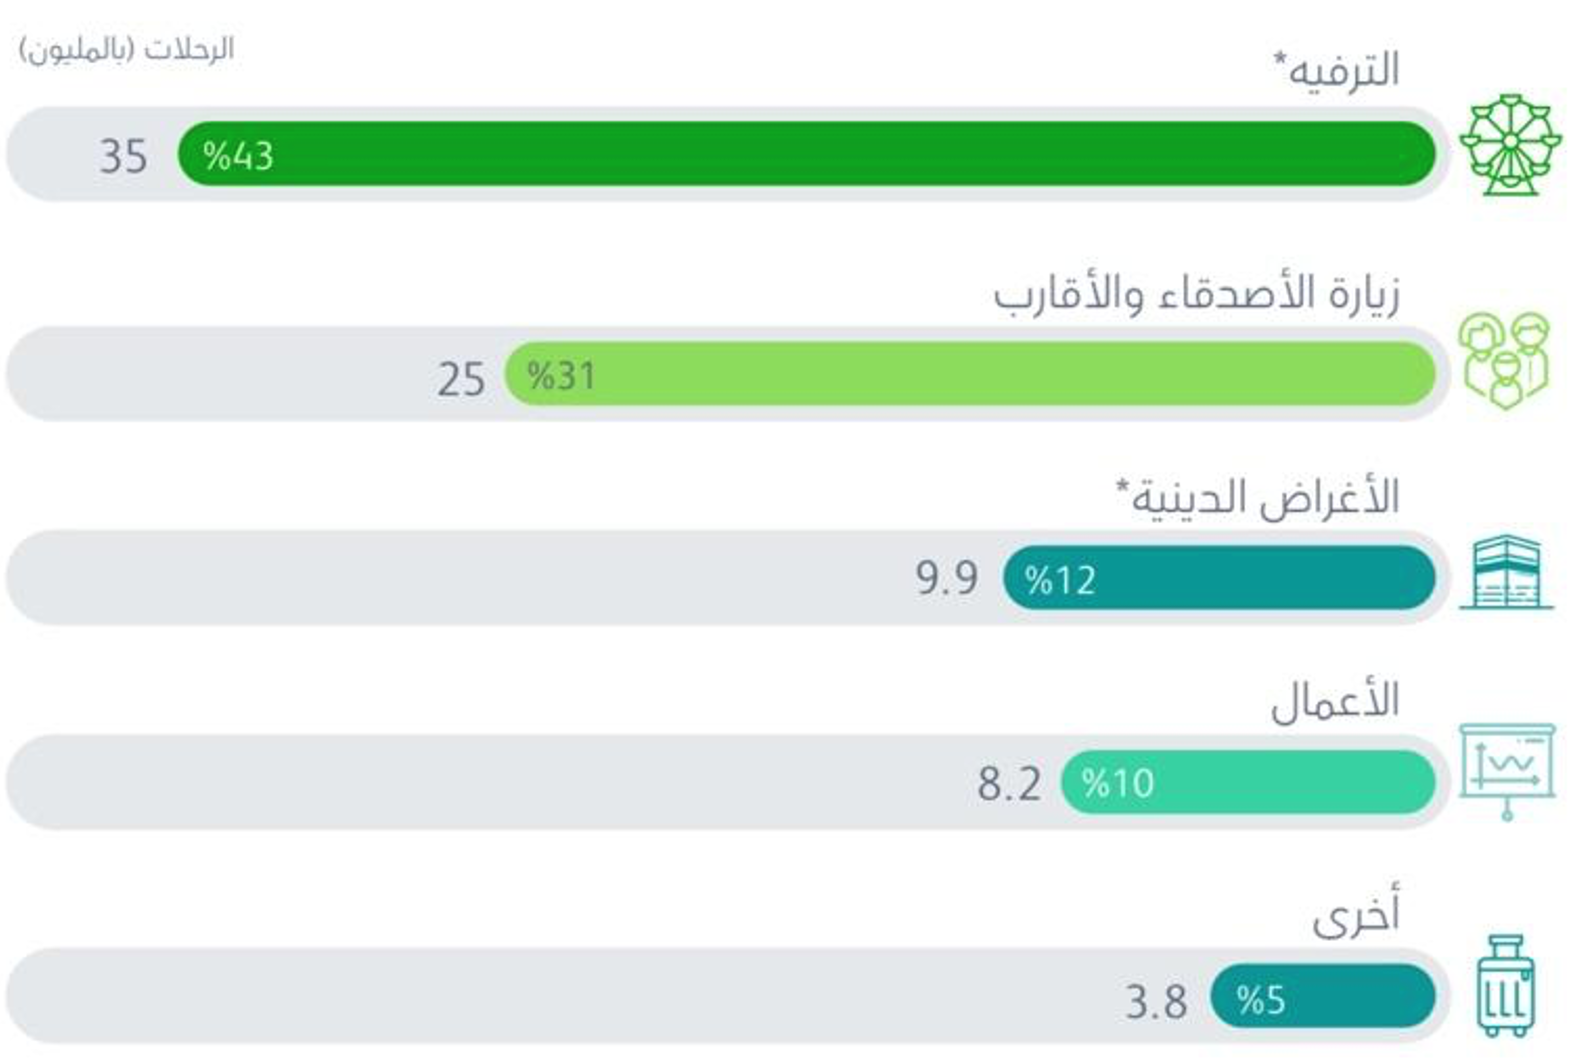The image size is (1574, 1064).
Task: Click the Ferris wheel entertainment icon
Action: pos(1508,145)
